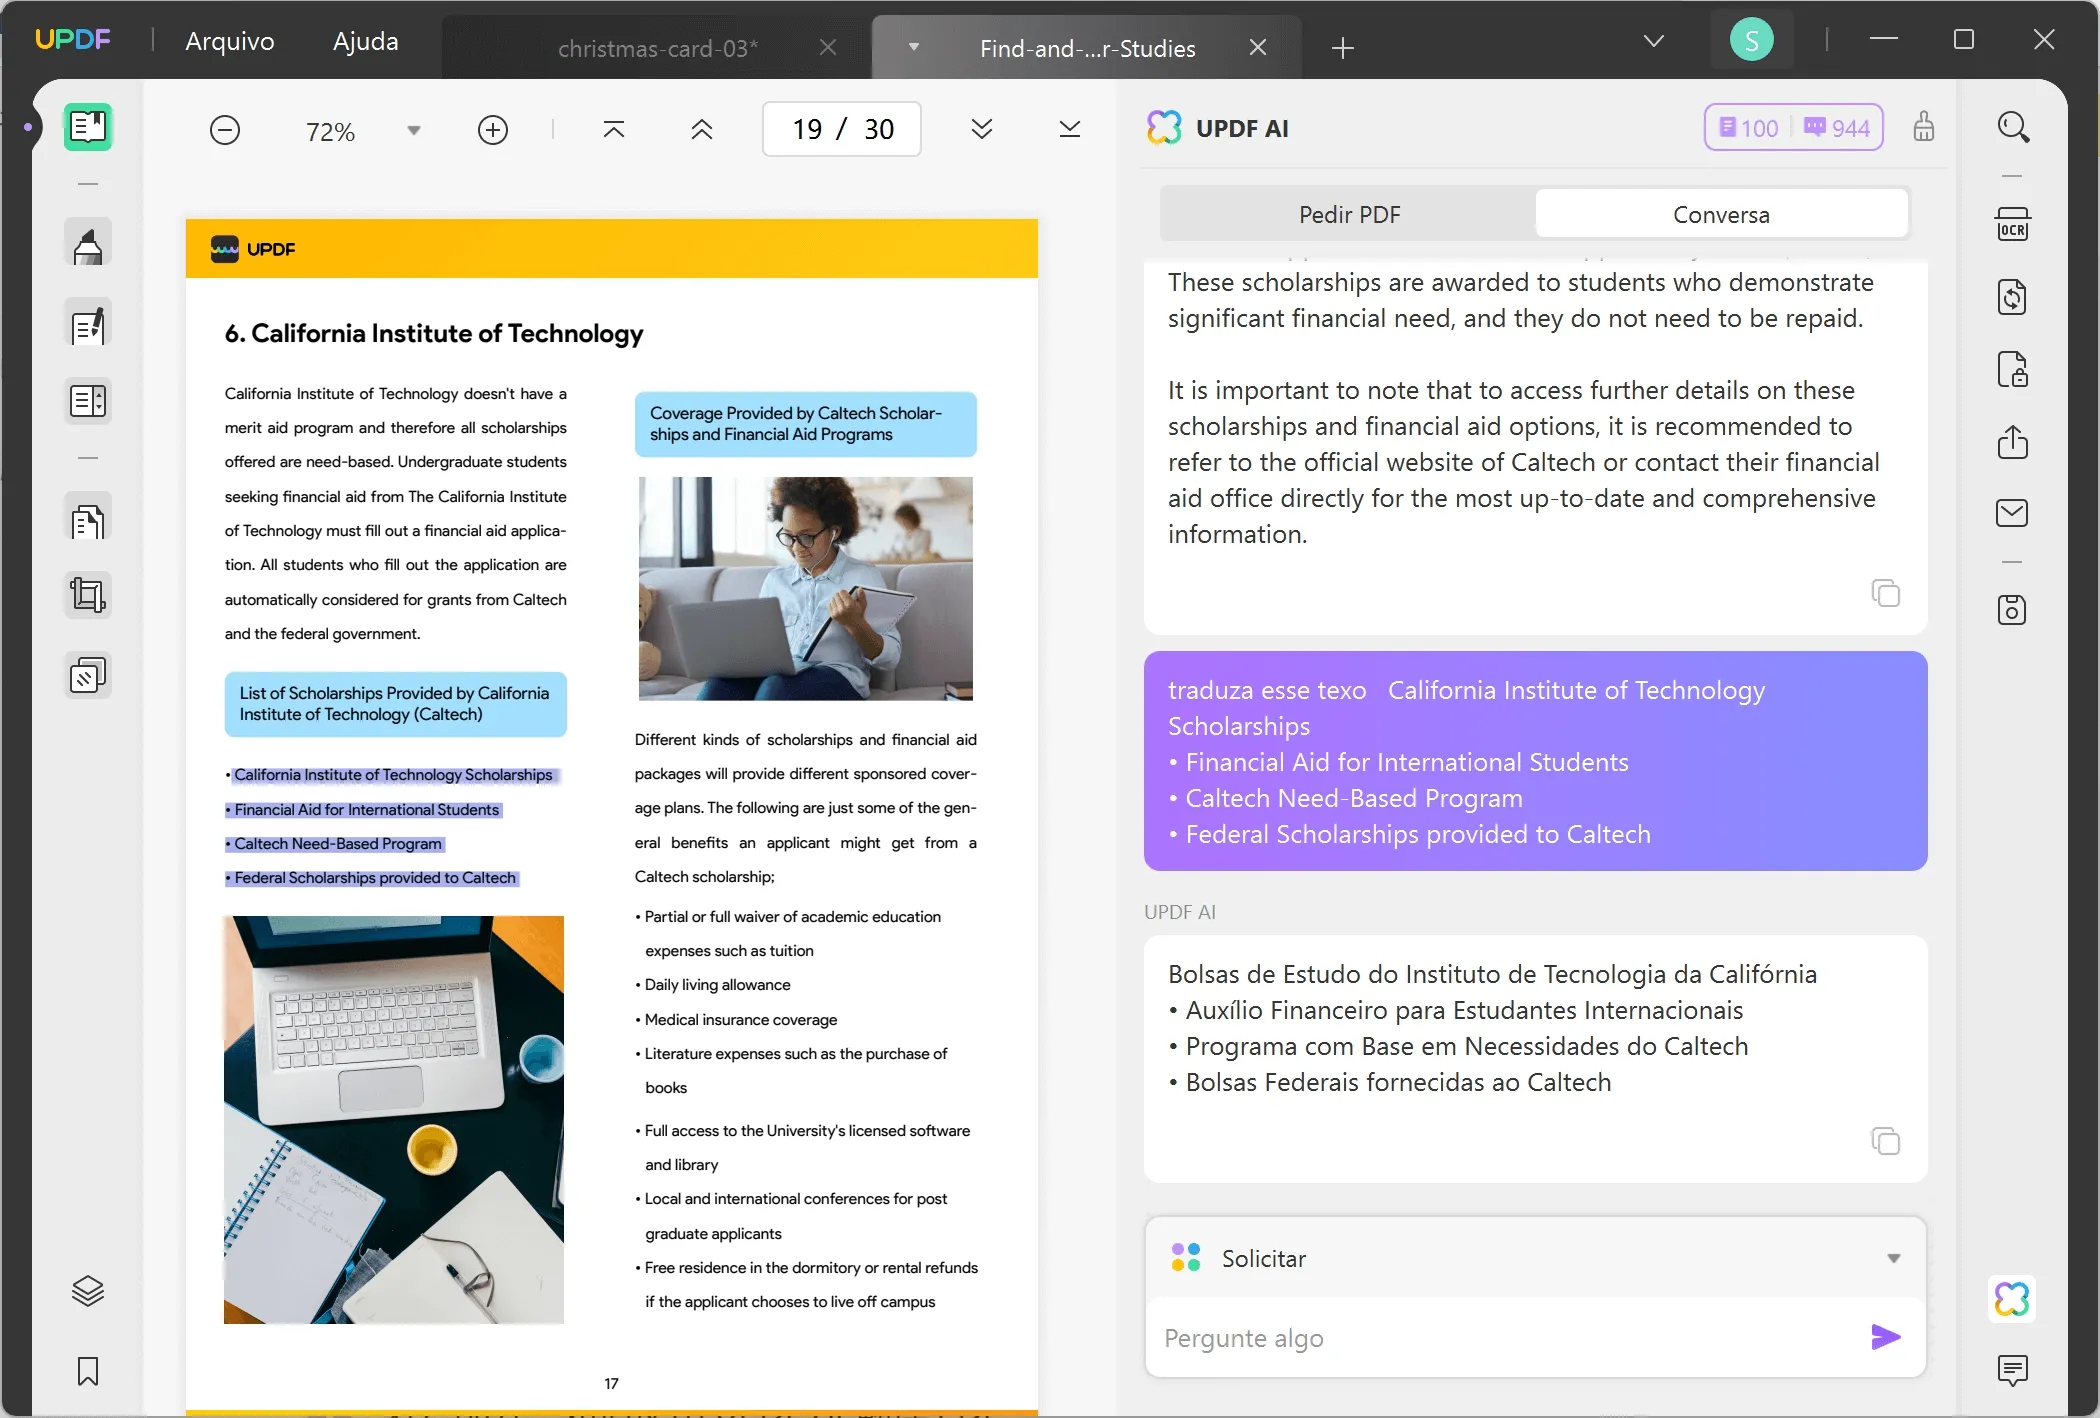Switch to the christmas-card-03 tab
The width and height of the screenshot is (2100, 1418).
[x=657, y=48]
